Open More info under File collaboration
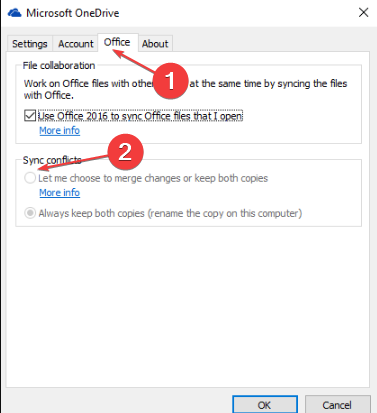The height and width of the screenshot is (413, 377). click(60, 130)
